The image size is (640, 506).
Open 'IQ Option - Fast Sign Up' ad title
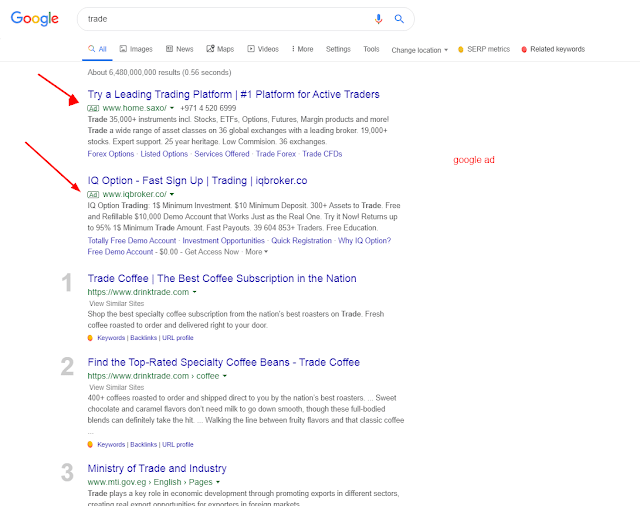[x=197, y=180]
